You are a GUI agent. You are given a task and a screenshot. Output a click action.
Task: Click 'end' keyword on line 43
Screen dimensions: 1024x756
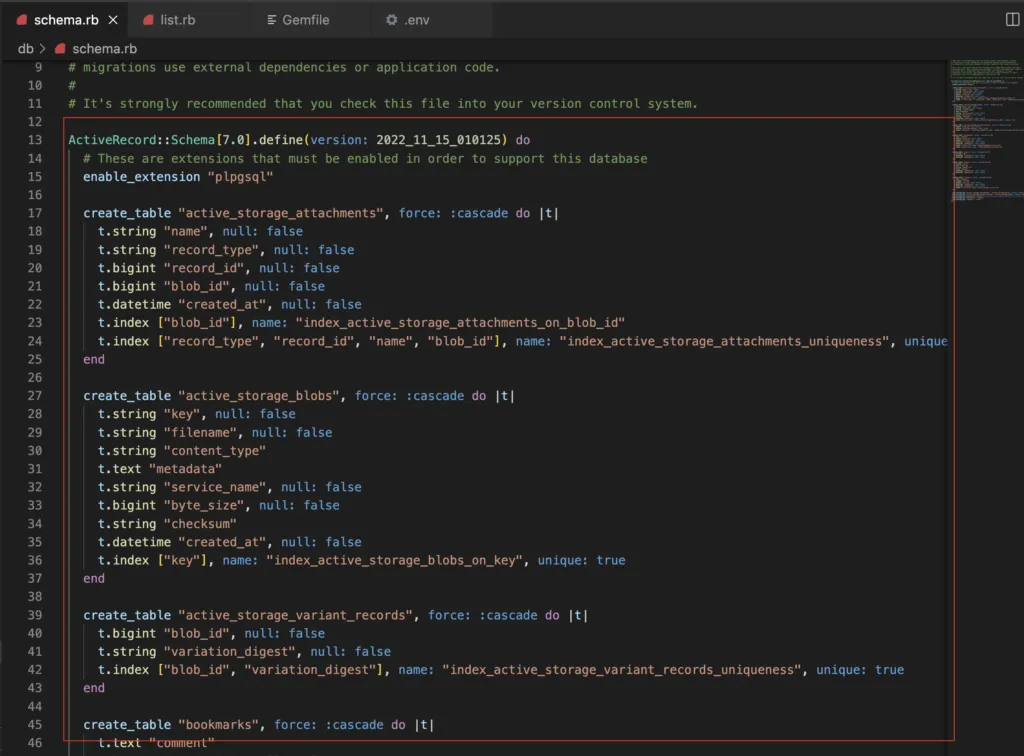tap(94, 689)
